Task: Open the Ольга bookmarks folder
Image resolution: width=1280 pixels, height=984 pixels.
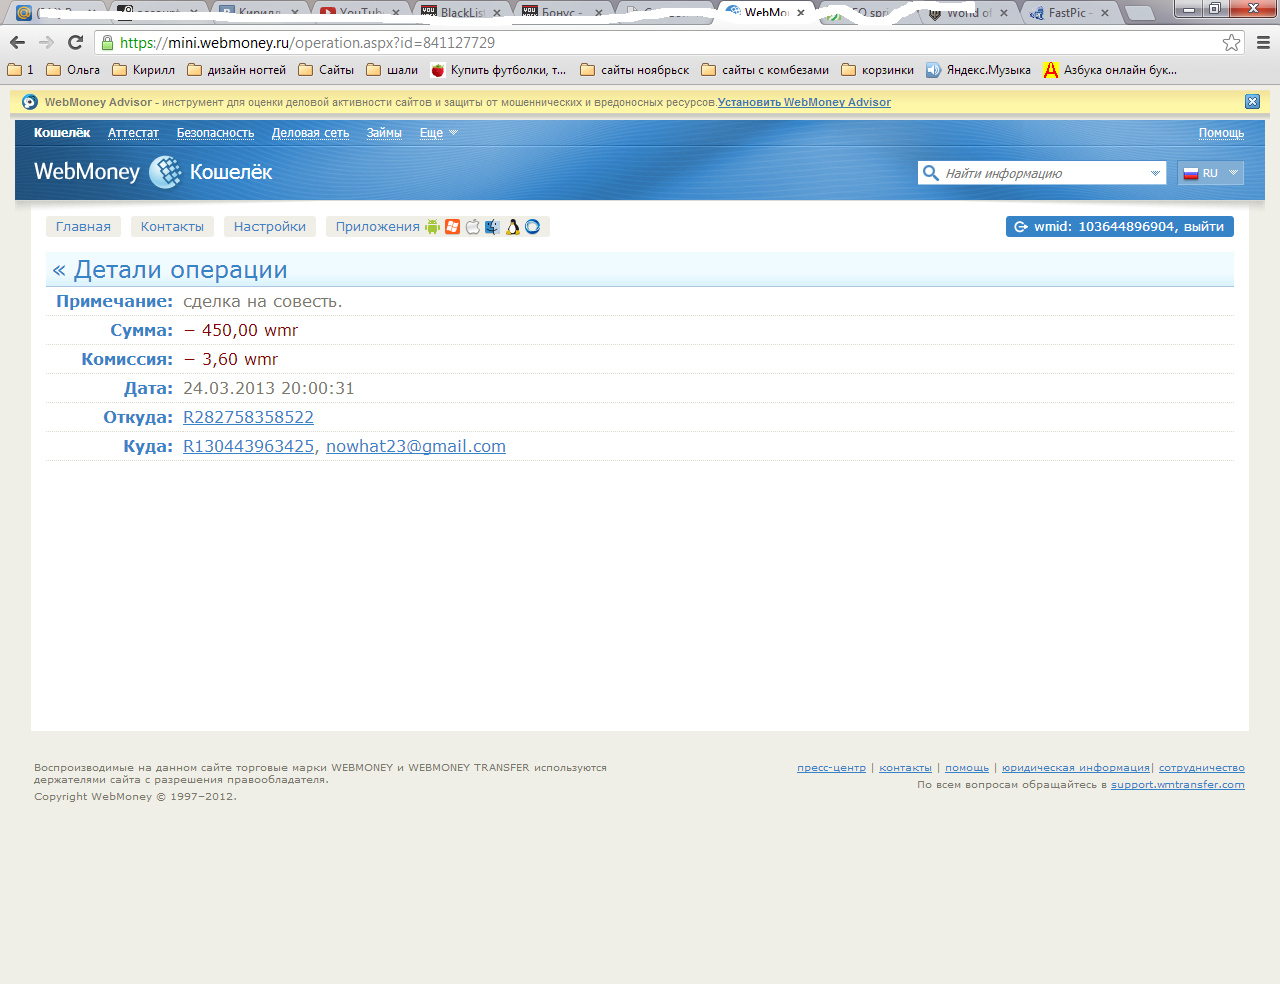Action: click(x=73, y=70)
